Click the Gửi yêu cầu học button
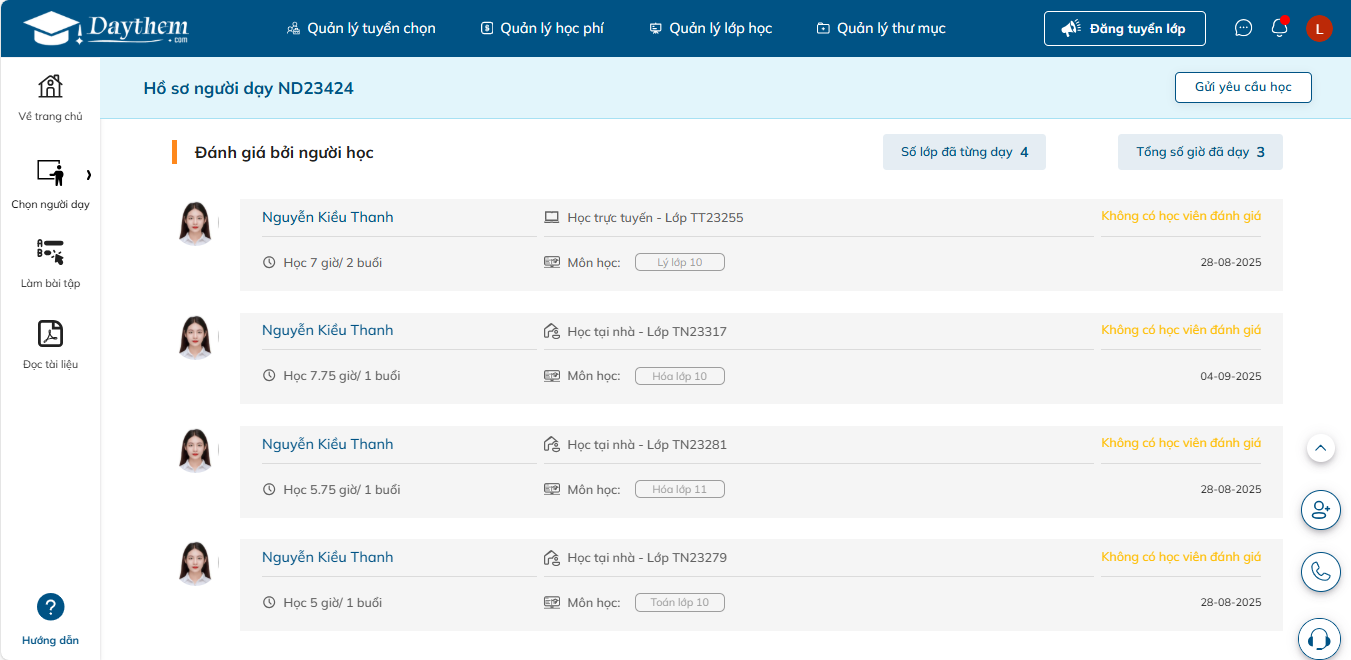This screenshot has height=660, width=1351. [1242, 87]
